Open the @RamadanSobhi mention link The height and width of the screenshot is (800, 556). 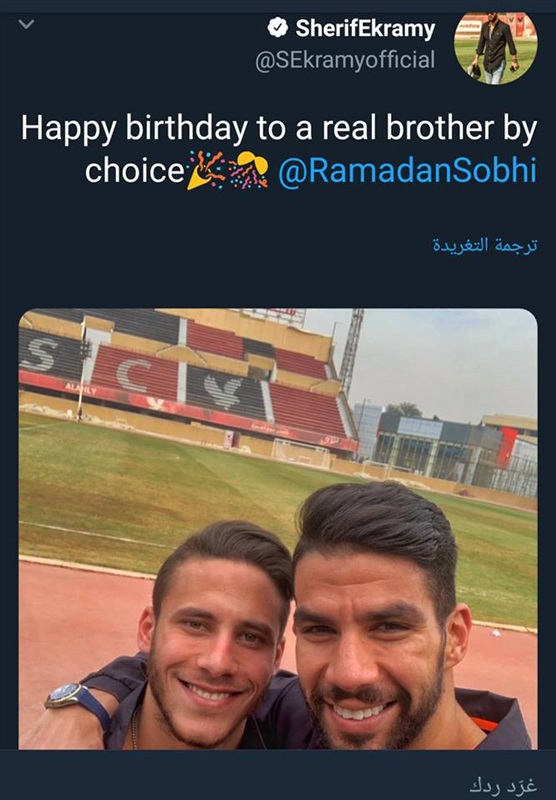[x=408, y=171]
